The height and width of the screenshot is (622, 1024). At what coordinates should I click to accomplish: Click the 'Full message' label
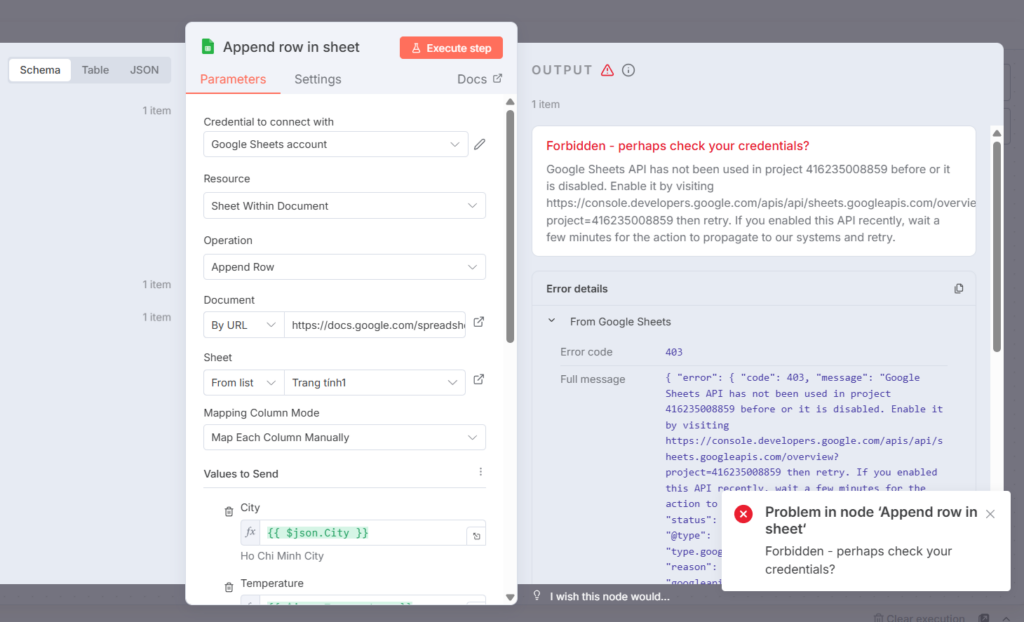[x=592, y=380]
